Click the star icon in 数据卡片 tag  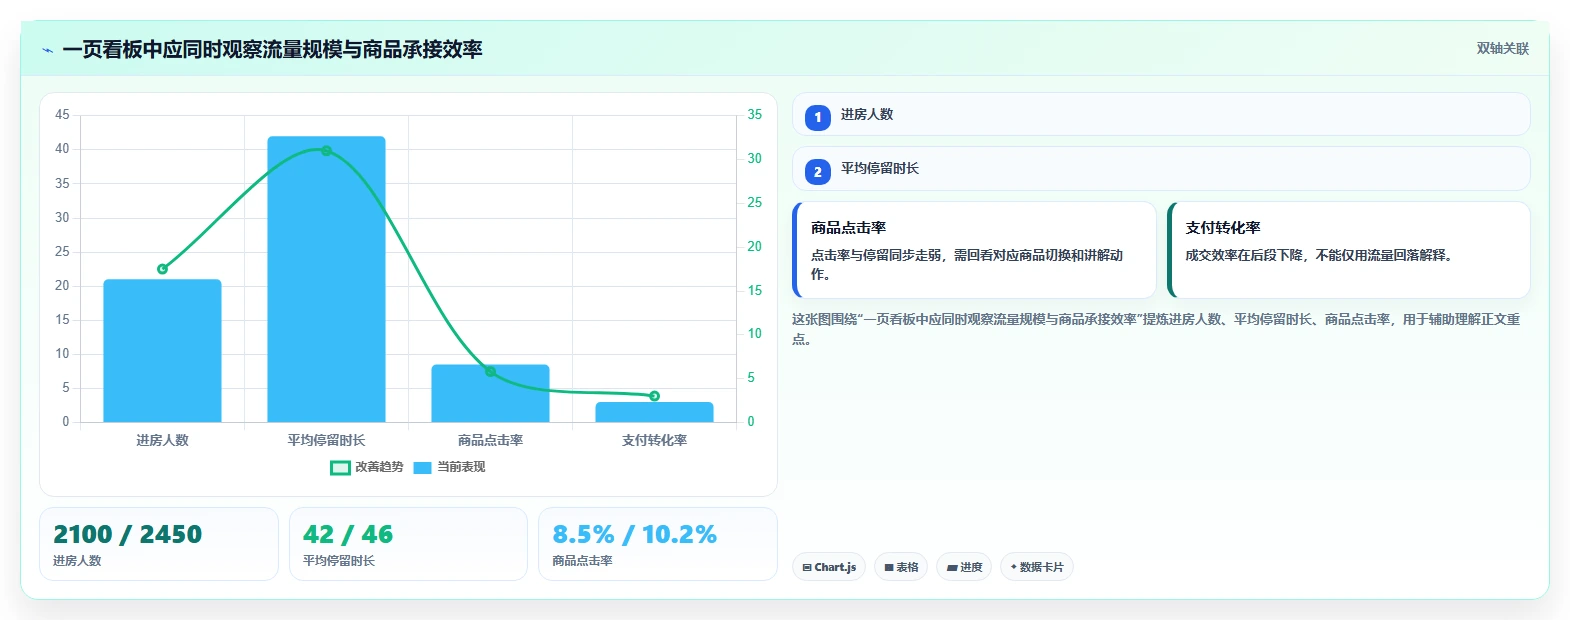click(1014, 567)
